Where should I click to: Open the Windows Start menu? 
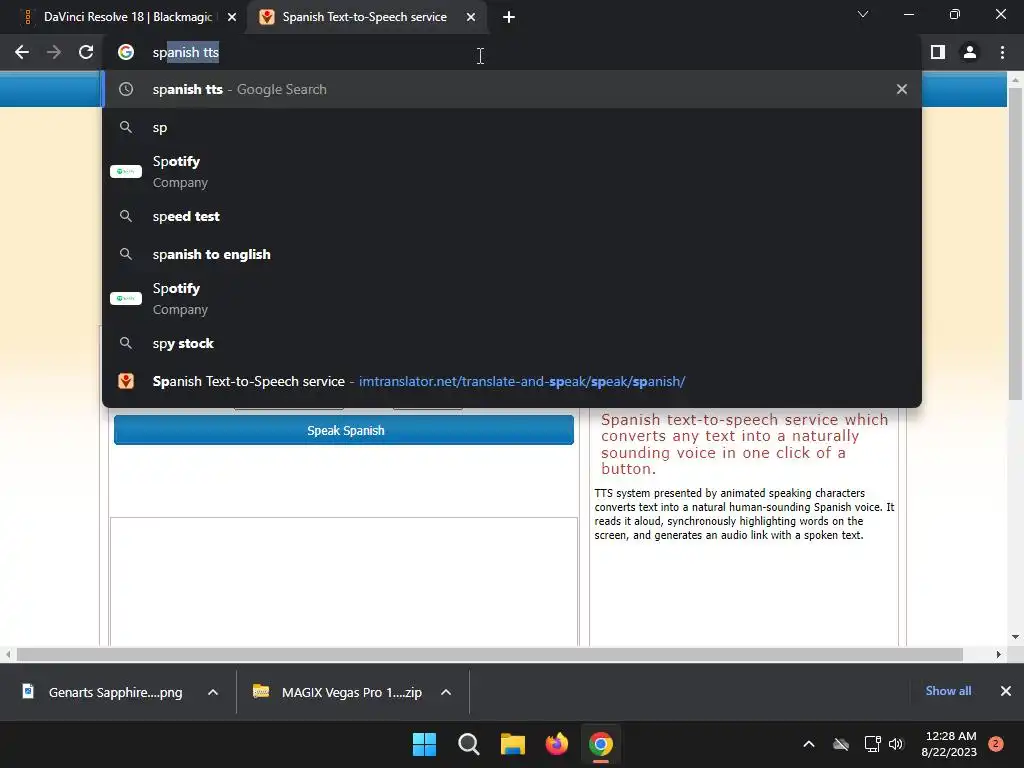tap(424, 744)
